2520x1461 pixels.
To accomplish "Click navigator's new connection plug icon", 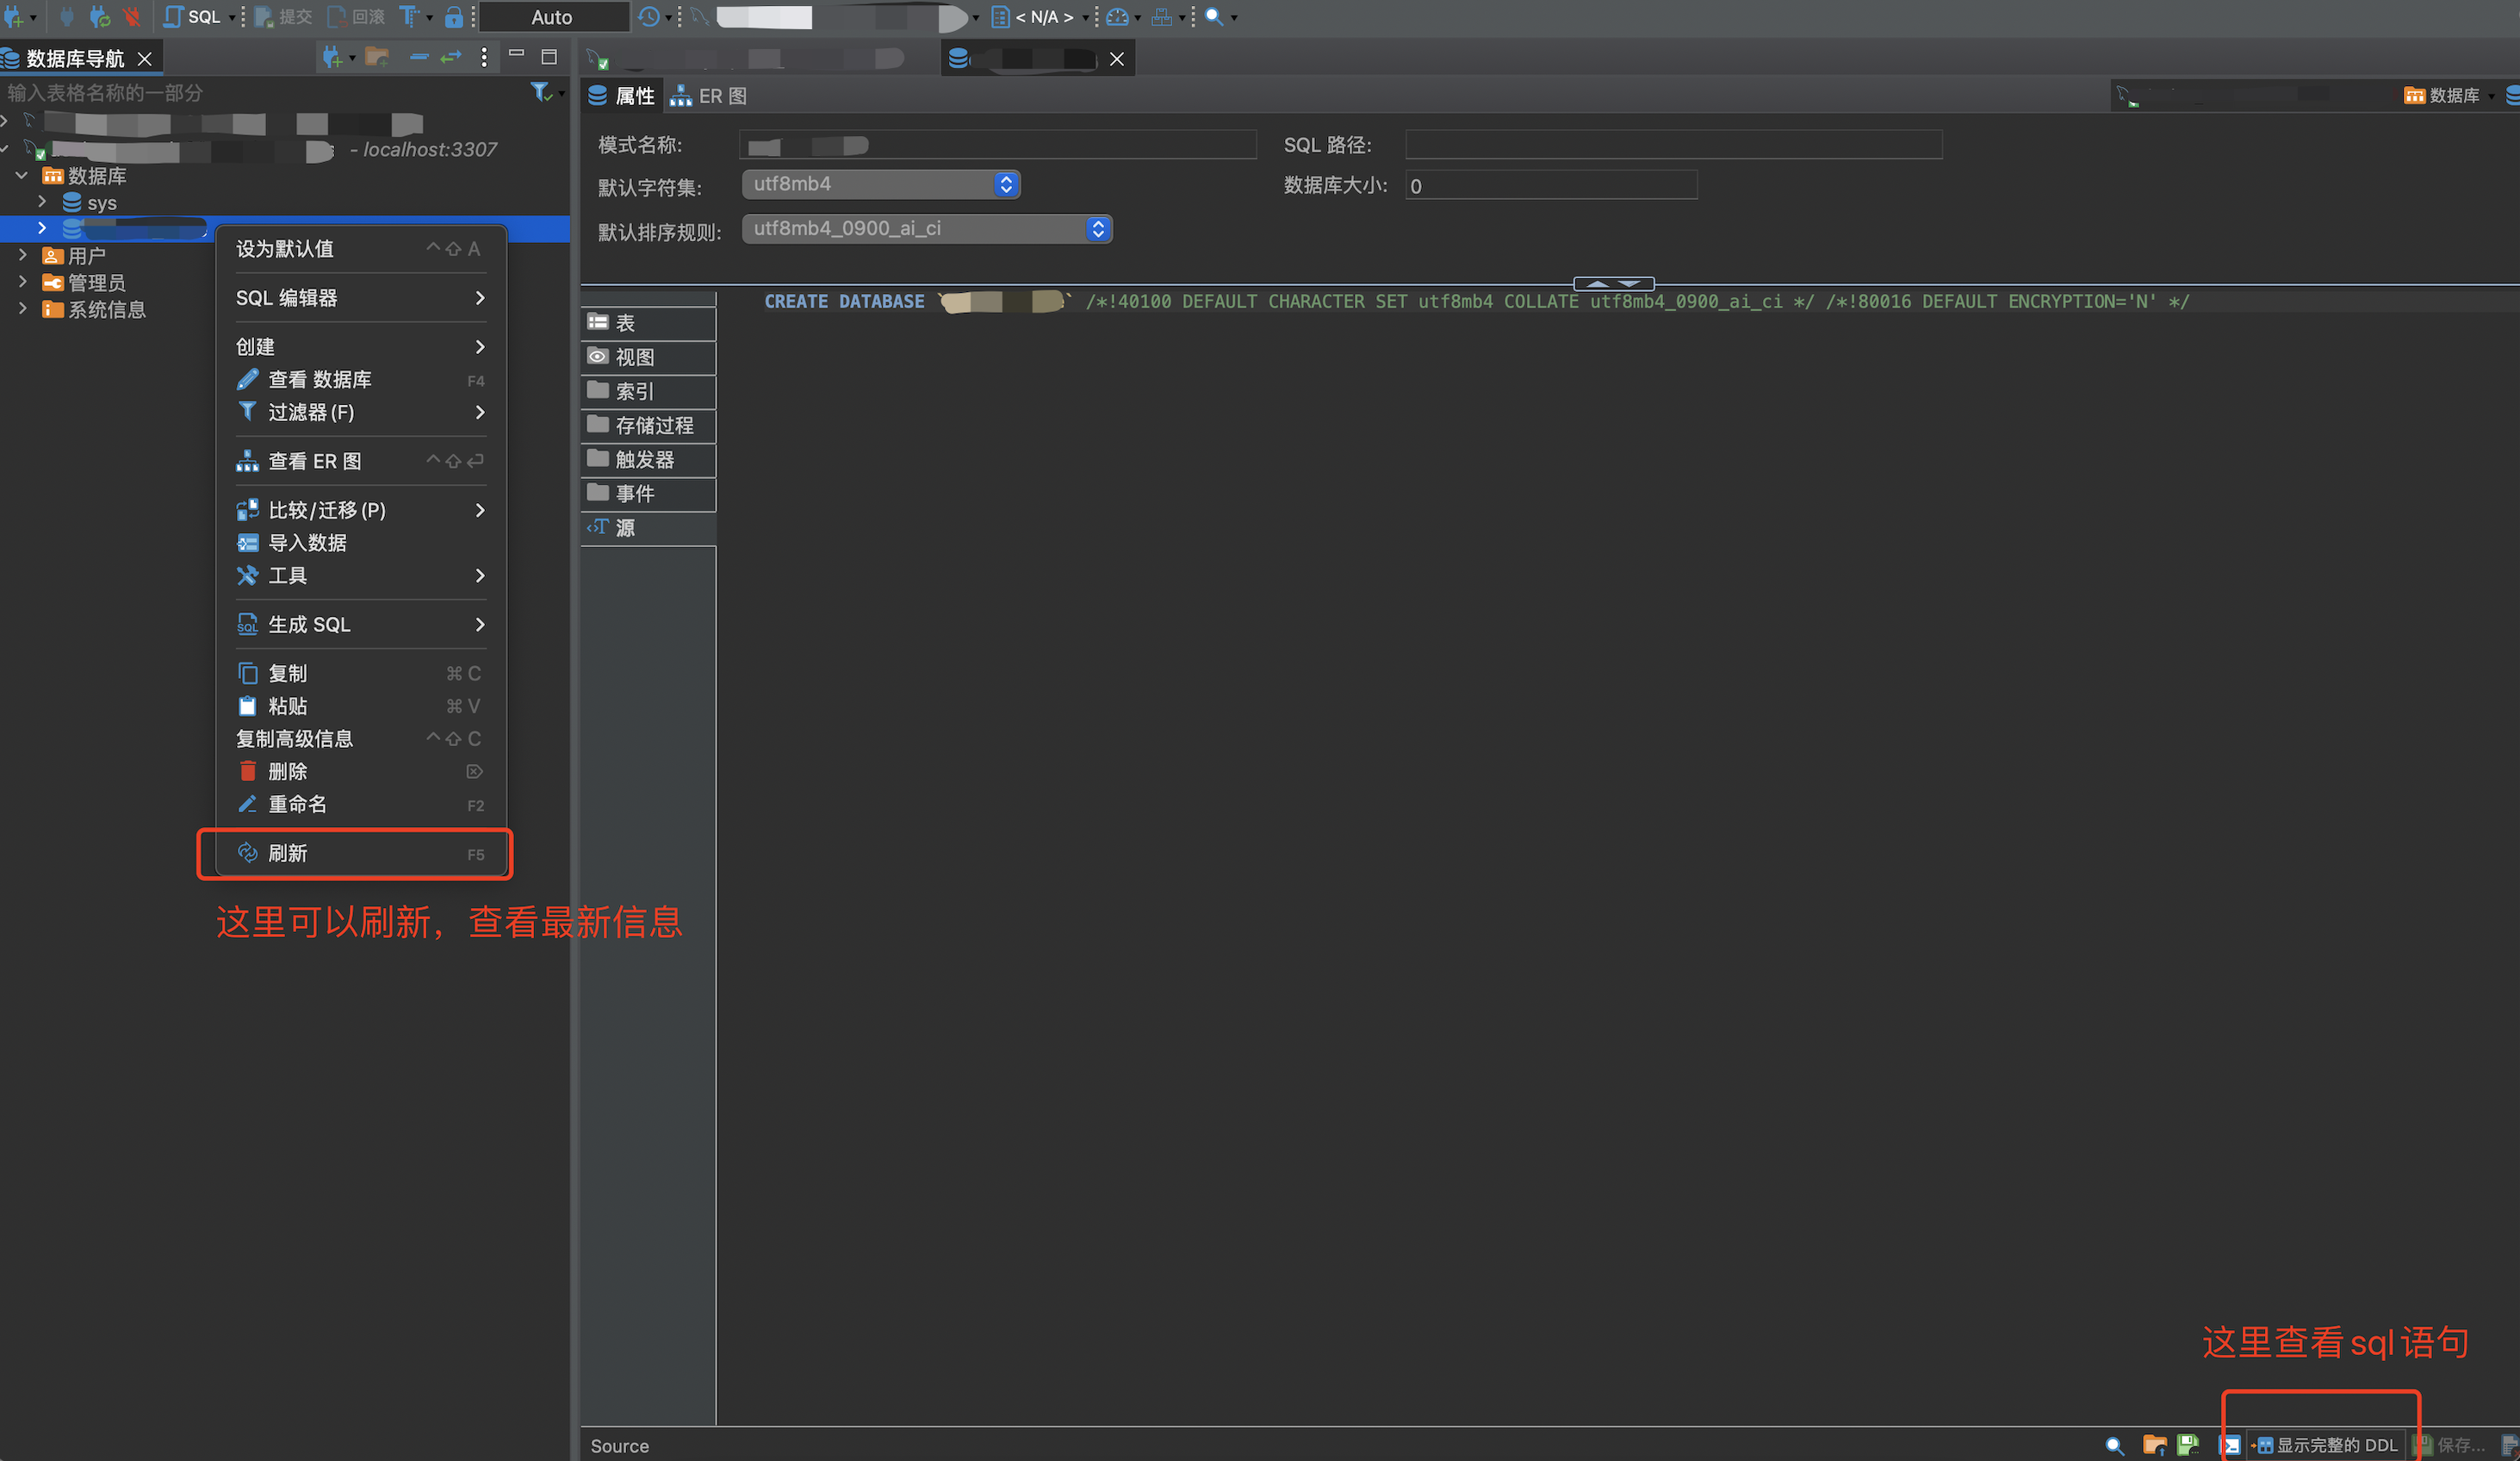I will click(x=332, y=57).
